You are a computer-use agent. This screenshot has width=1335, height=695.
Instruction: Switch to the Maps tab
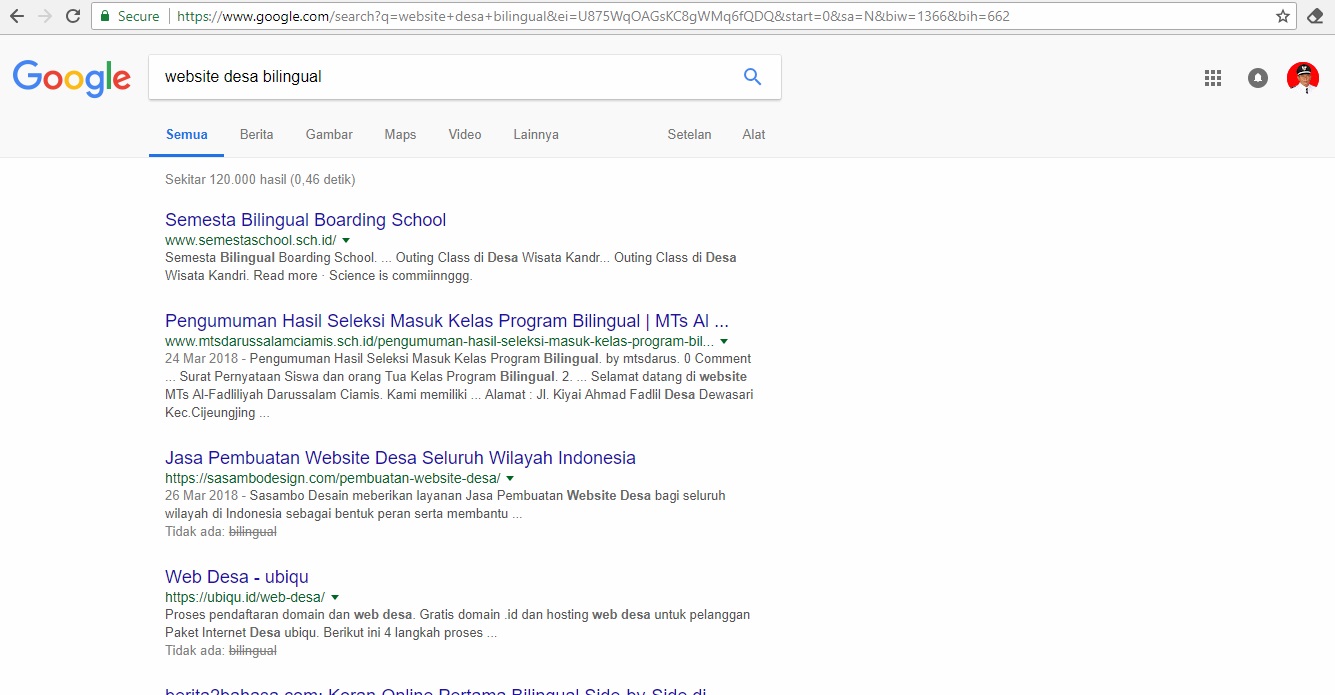coord(400,134)
